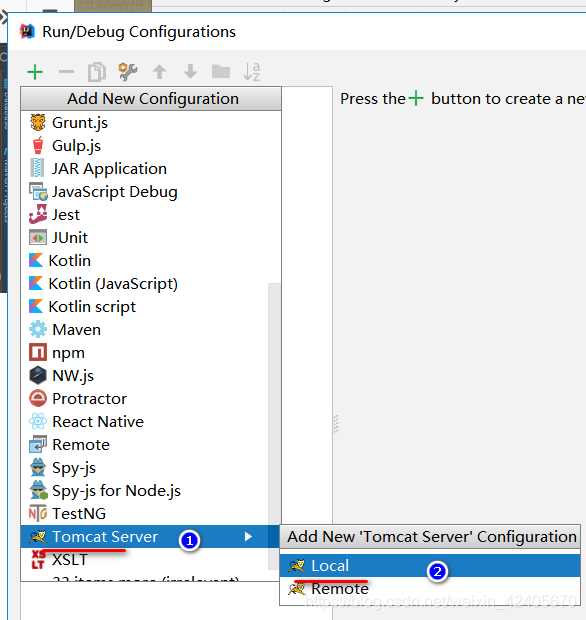Select the JavaScript Debug icon

[x=38, y=191]
